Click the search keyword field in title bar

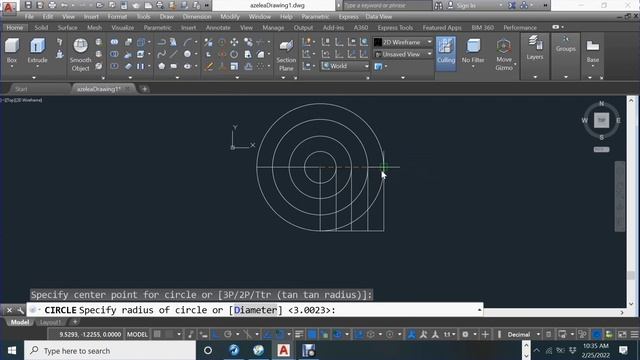387,5
